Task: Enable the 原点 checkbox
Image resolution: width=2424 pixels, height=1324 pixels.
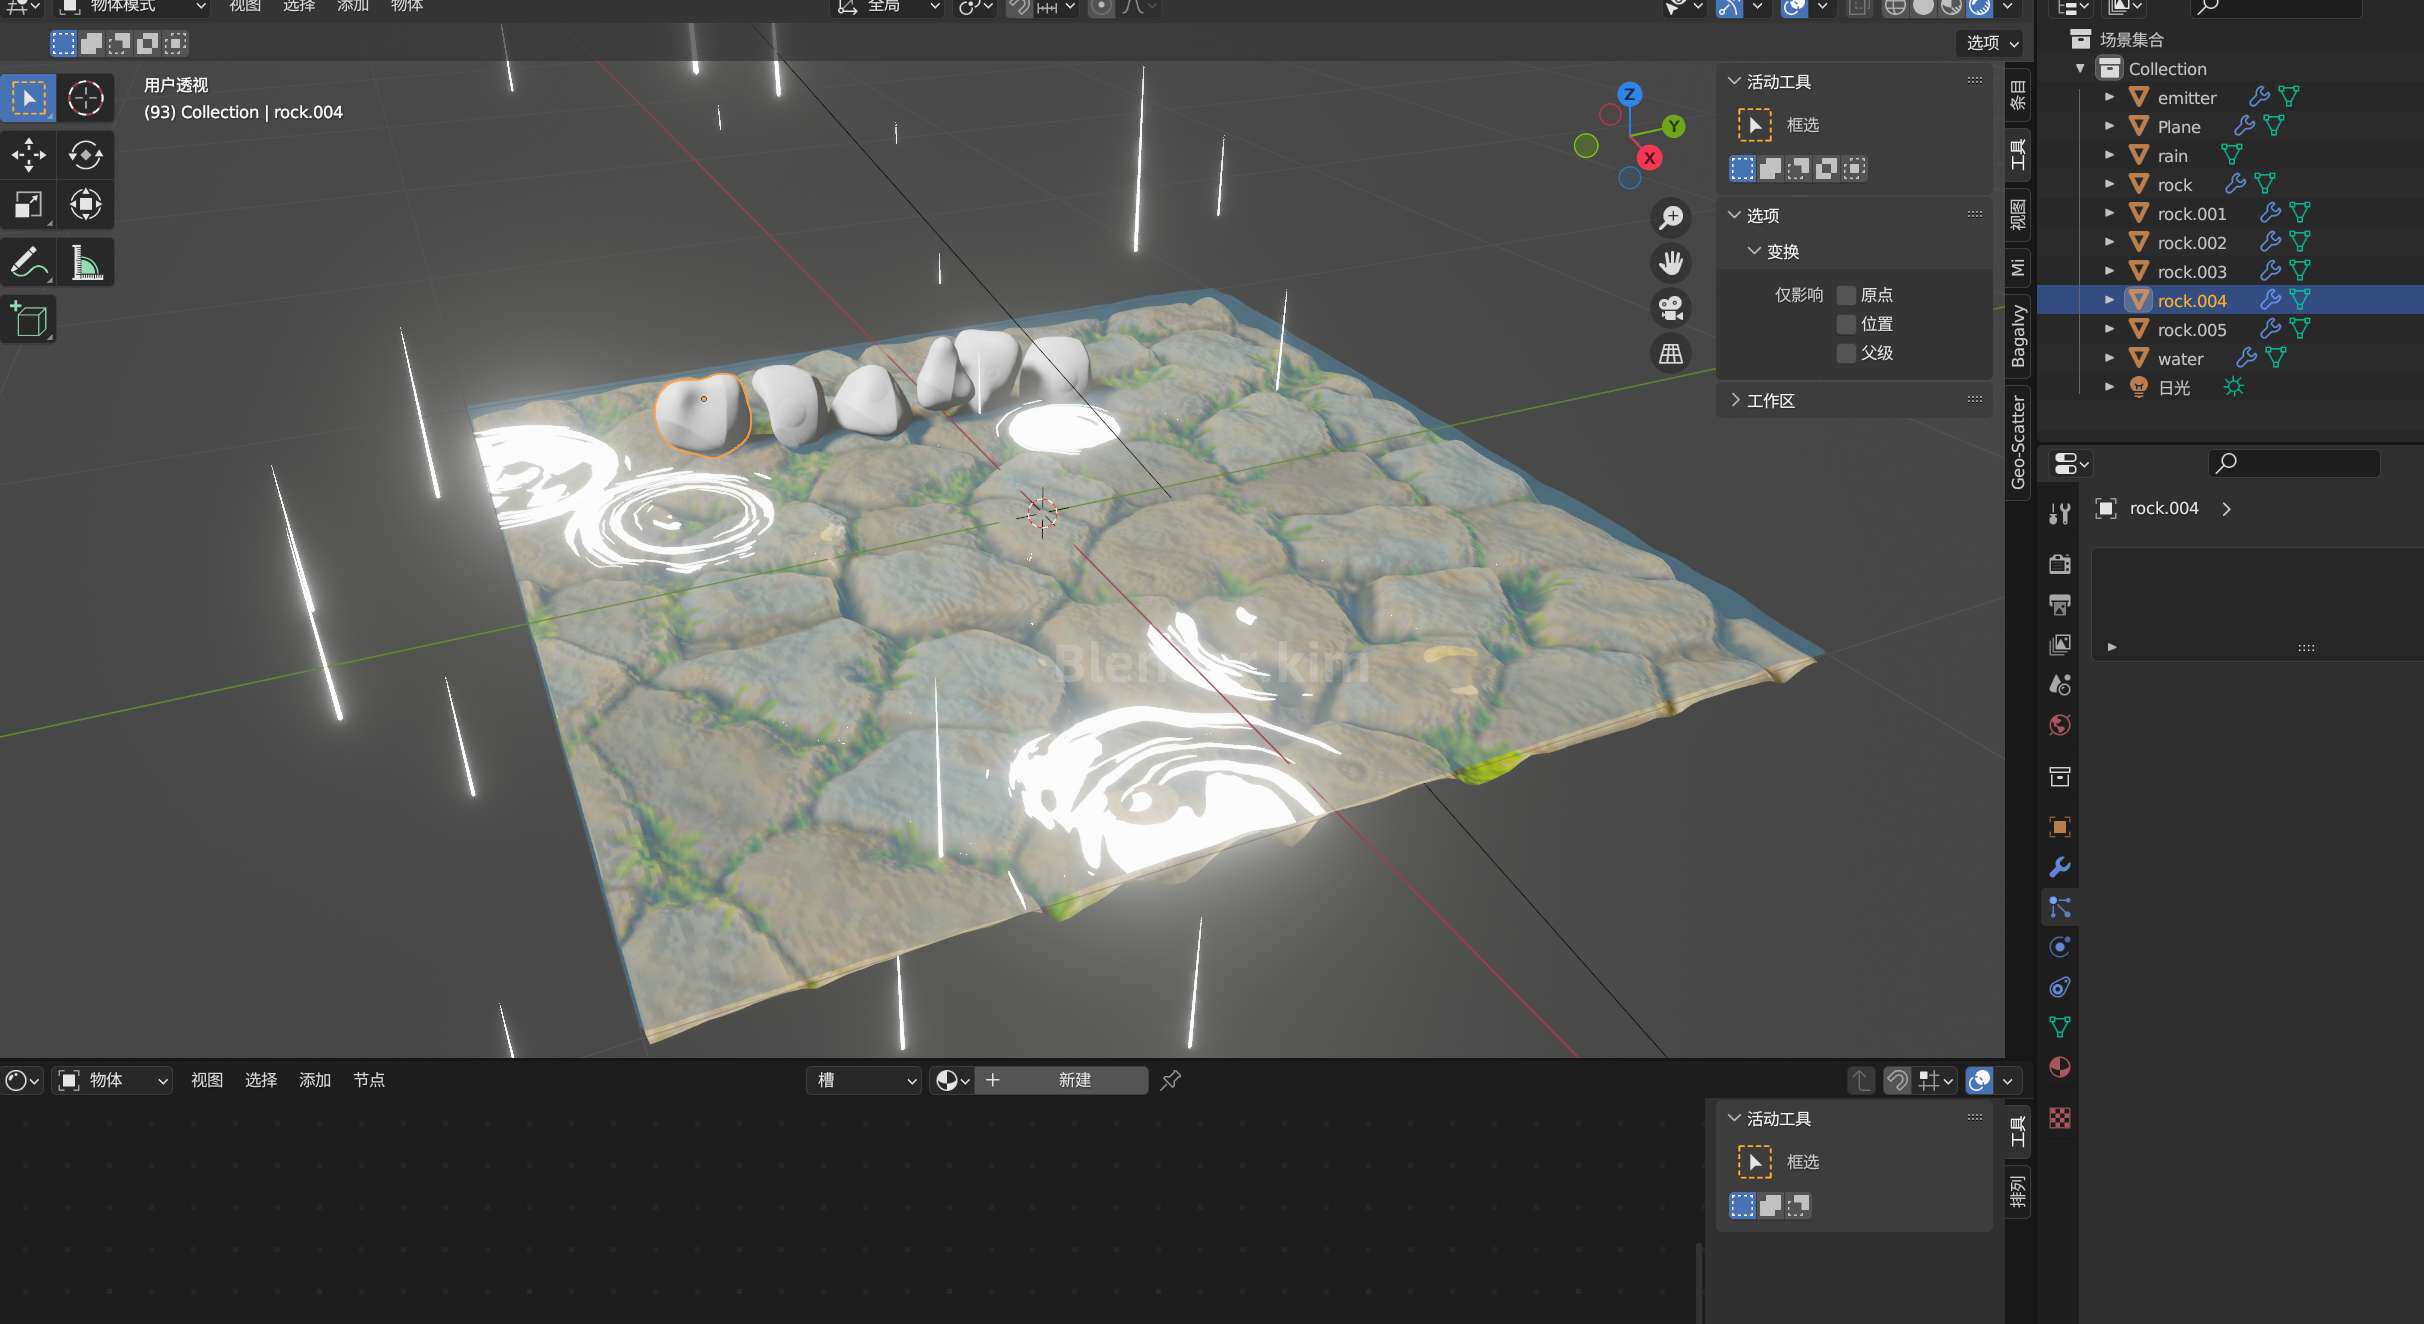Action: (1846, 295)
